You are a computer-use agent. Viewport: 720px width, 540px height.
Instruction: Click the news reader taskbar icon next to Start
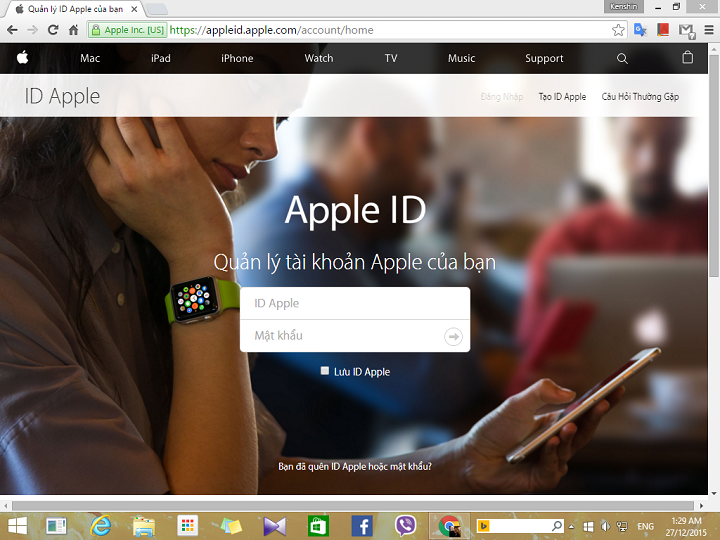pos(56,526)
